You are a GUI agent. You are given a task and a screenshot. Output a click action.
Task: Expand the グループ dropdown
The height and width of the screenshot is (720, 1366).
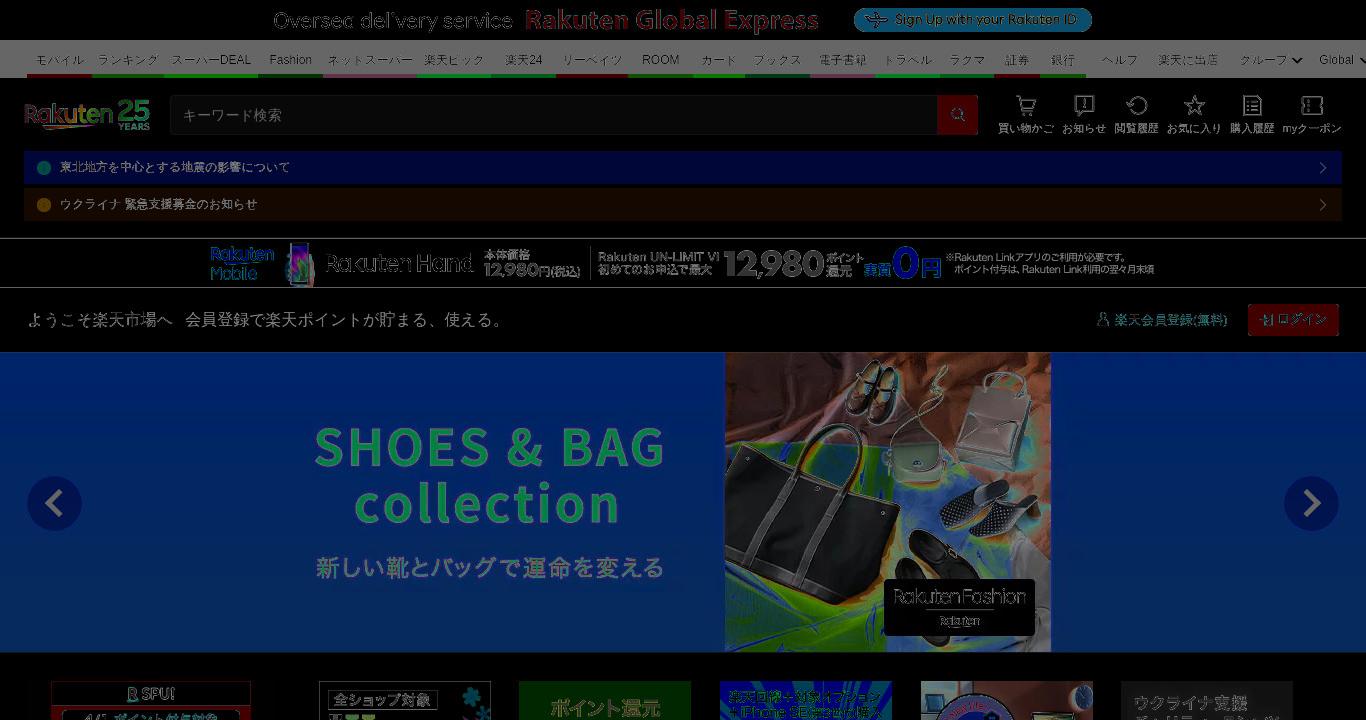(x=1271, y=60)
